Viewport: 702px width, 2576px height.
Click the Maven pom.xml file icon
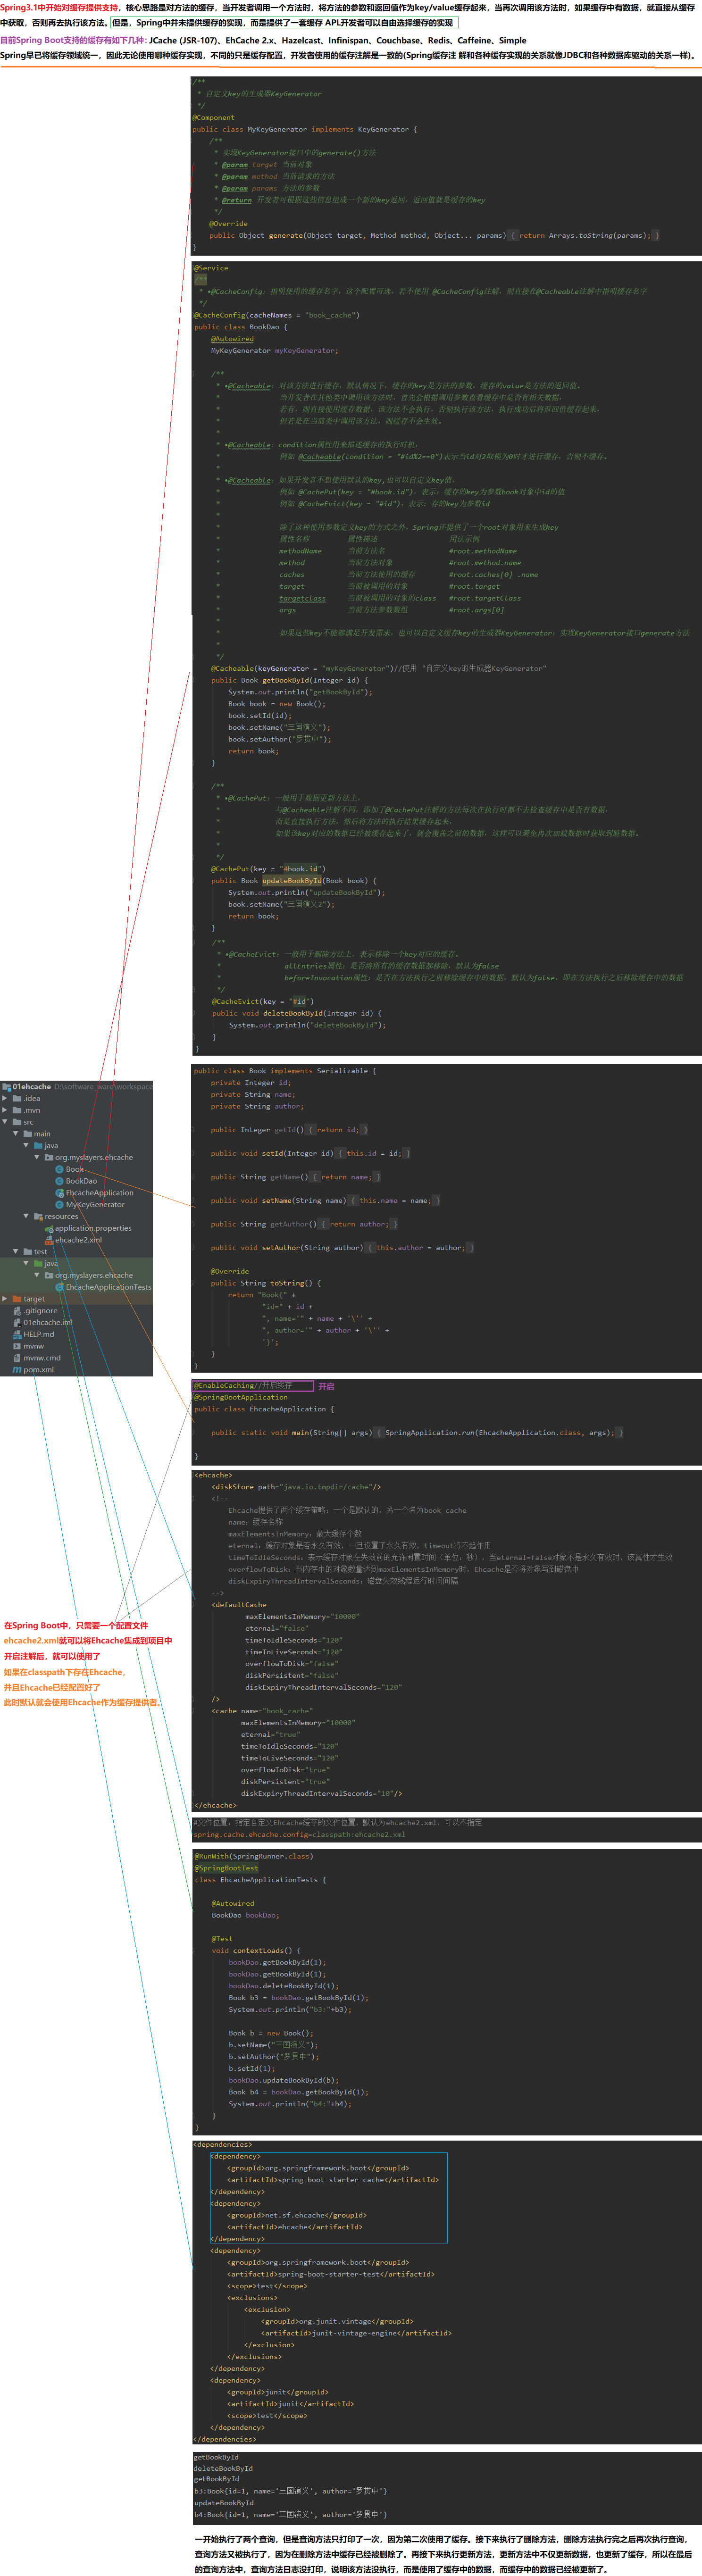17,1370
